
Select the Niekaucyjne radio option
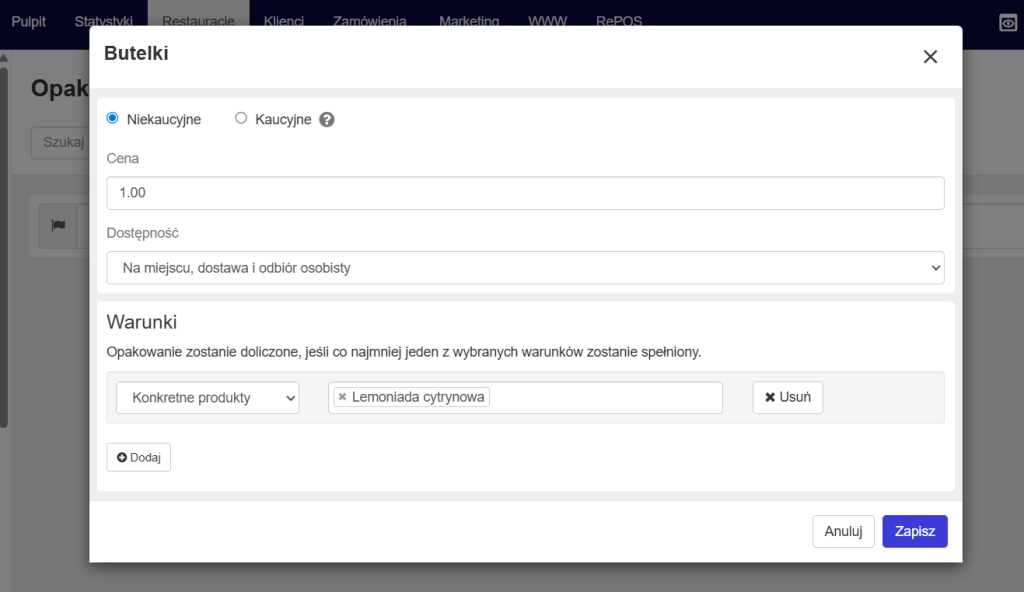coord(113,118)
